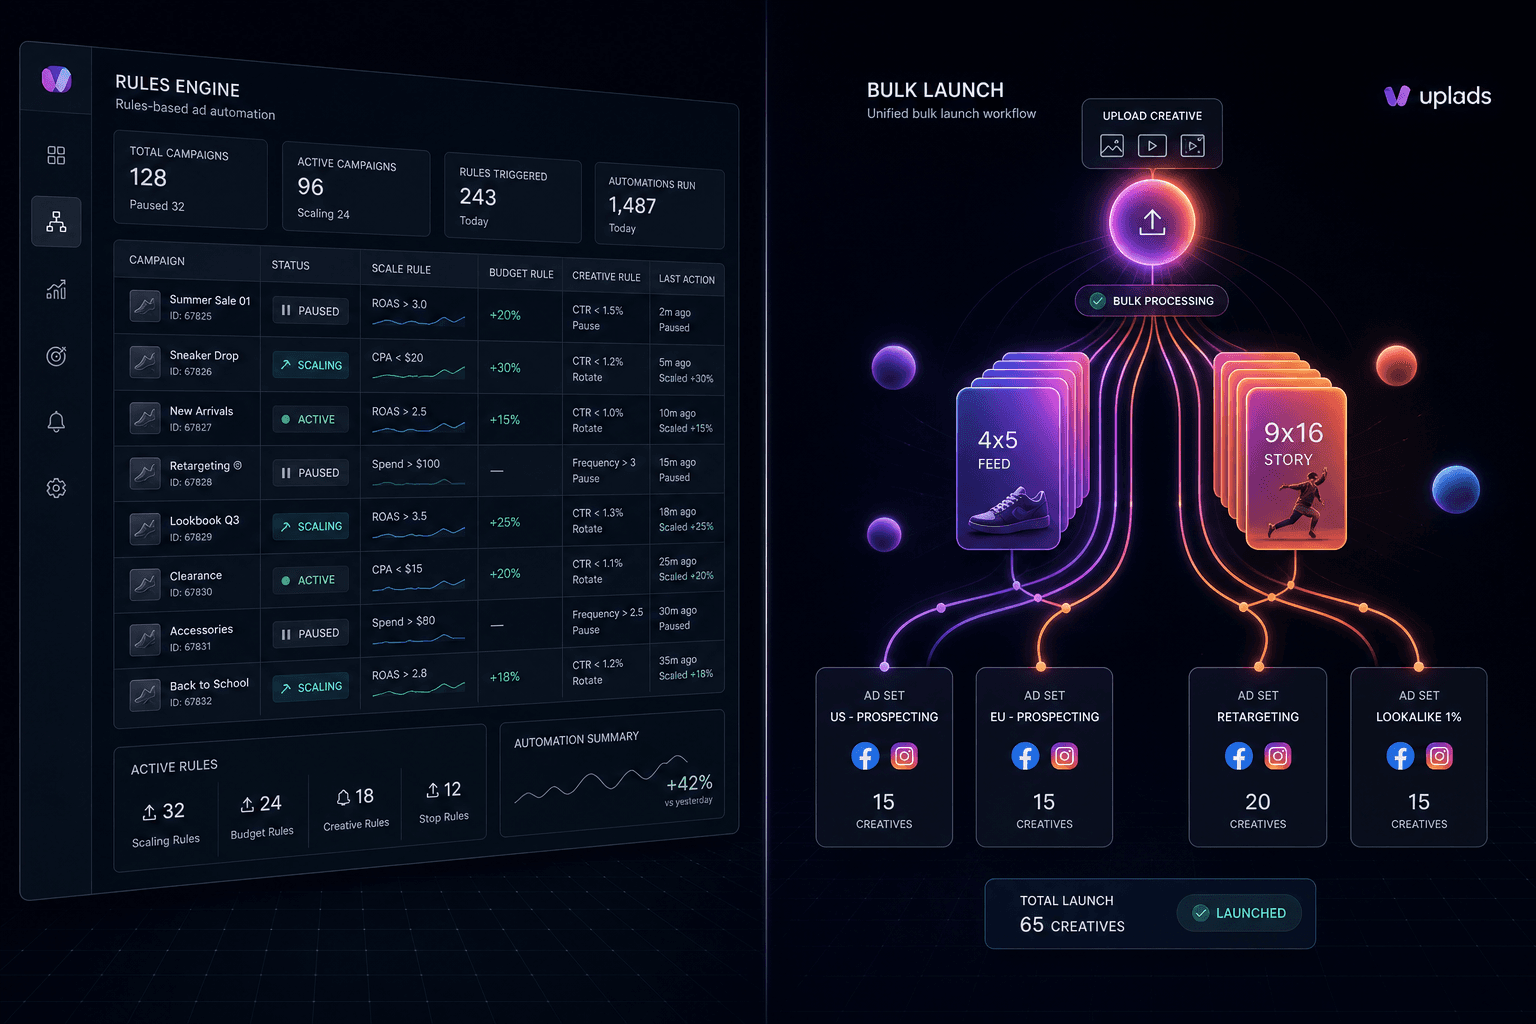This screenshot has height=1024, width=1536.
Task: Click the '65 CREATIVES' total launch text
Action: (x=1072, y=926)
